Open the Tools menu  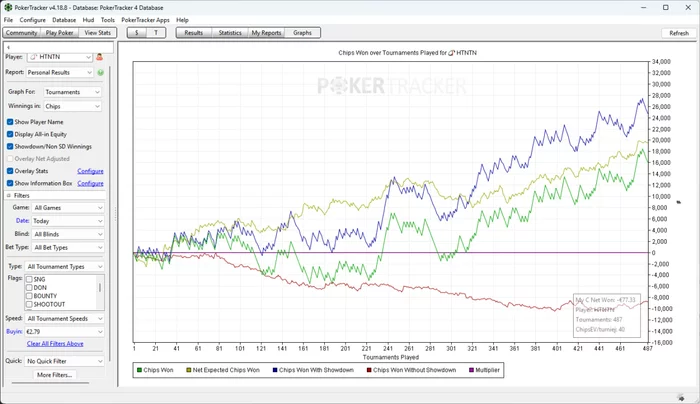click(108, 20)
